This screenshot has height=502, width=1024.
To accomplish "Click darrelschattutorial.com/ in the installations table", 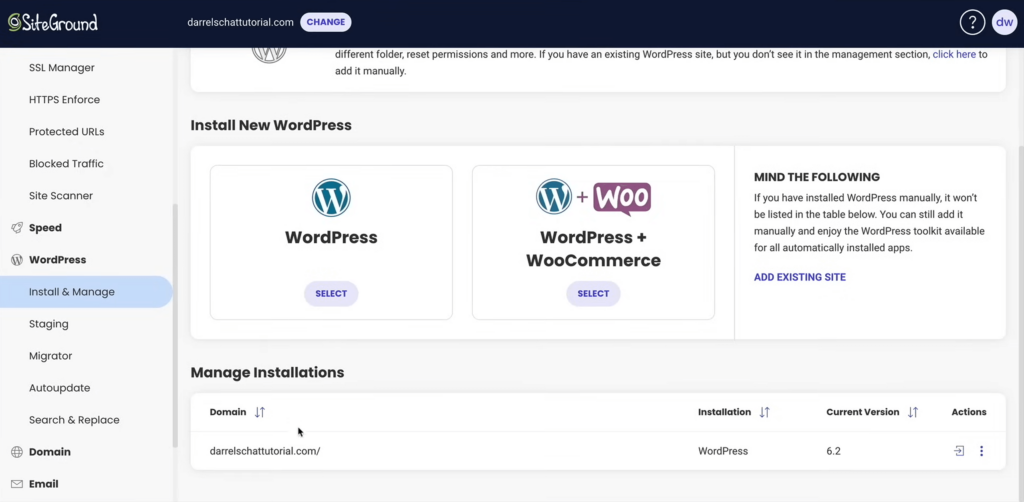I will tap(265, 451).
